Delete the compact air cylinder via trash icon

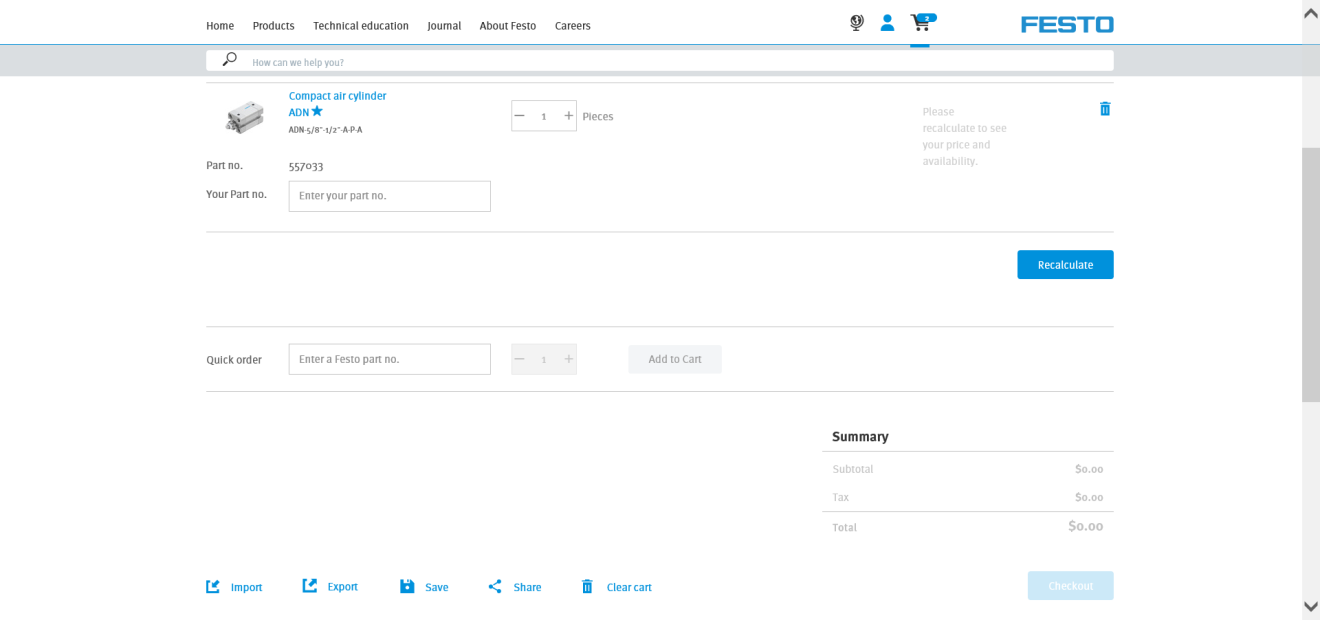click(x=1105, y=109)
